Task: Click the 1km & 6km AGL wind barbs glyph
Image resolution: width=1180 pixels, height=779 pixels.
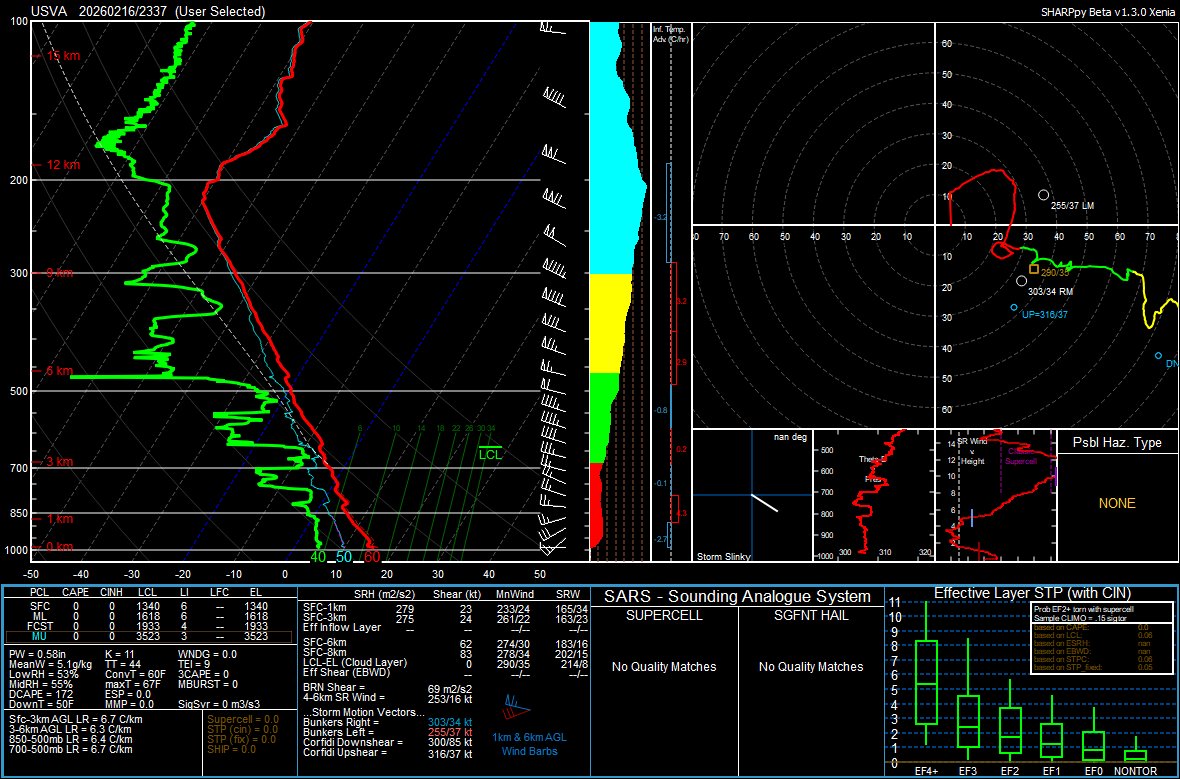Action: click(515, 705)
